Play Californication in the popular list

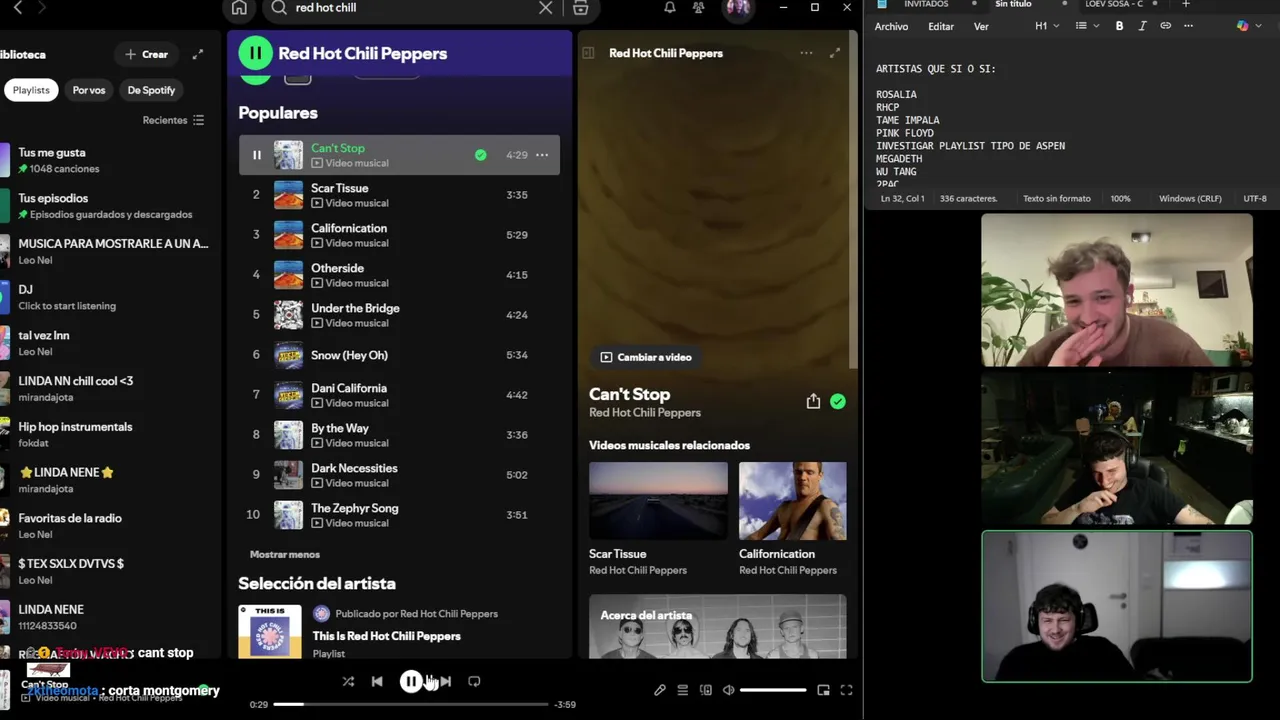click(399, 235)
